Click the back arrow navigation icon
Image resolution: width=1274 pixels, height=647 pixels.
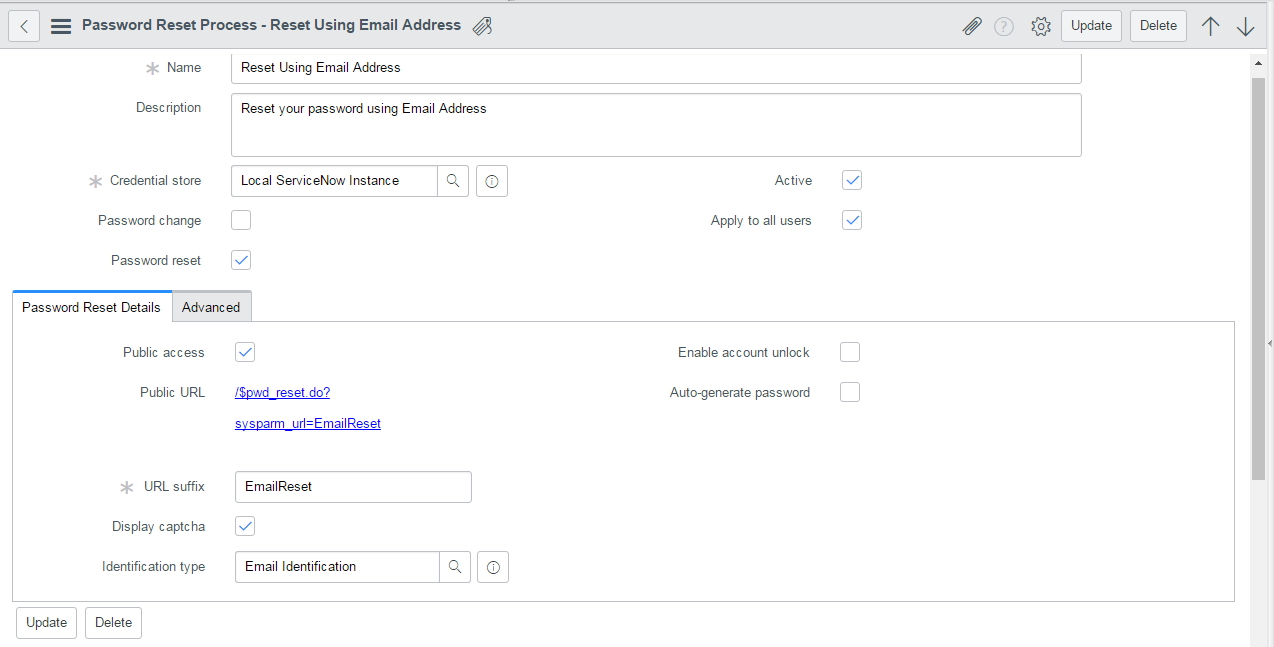[x=23, y=25]
